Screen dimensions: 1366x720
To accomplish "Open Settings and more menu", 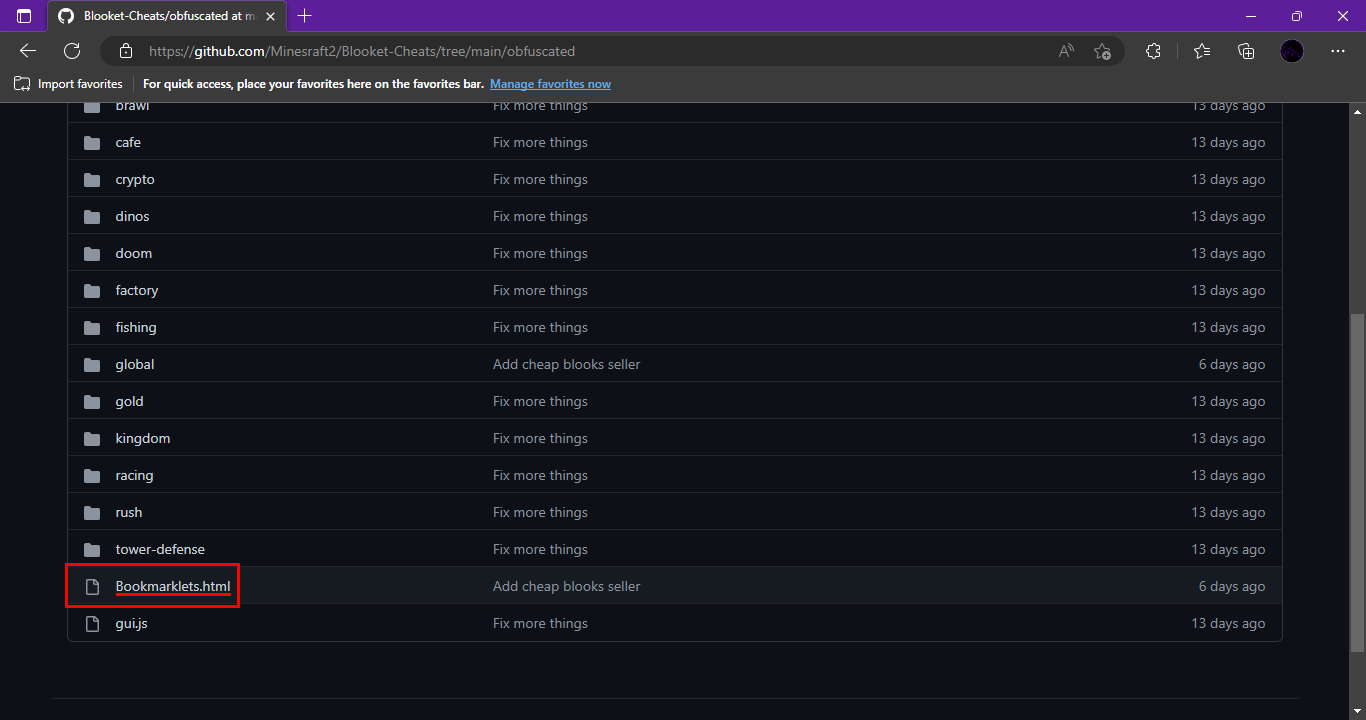I will (1338, 51).
